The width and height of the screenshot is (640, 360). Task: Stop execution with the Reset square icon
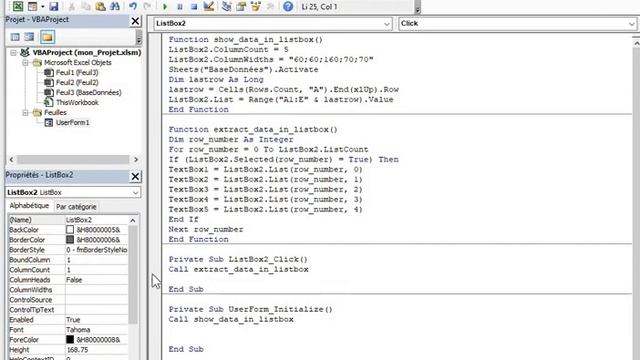(x=194, y=7)
